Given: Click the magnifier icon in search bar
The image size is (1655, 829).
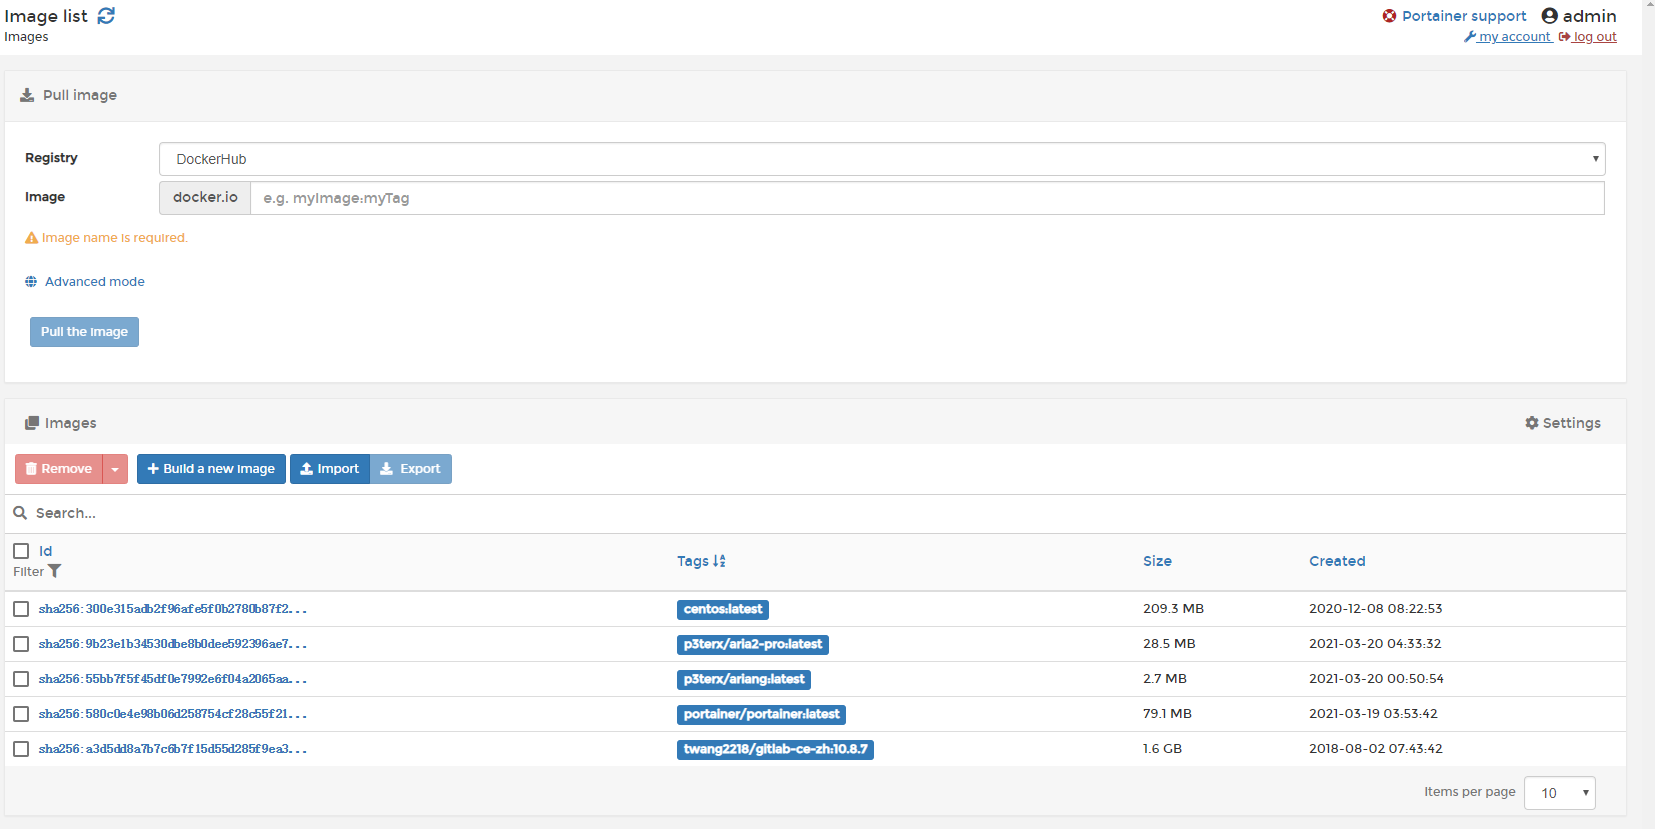Looking at the screenshot, I should [x=20, y=513].
